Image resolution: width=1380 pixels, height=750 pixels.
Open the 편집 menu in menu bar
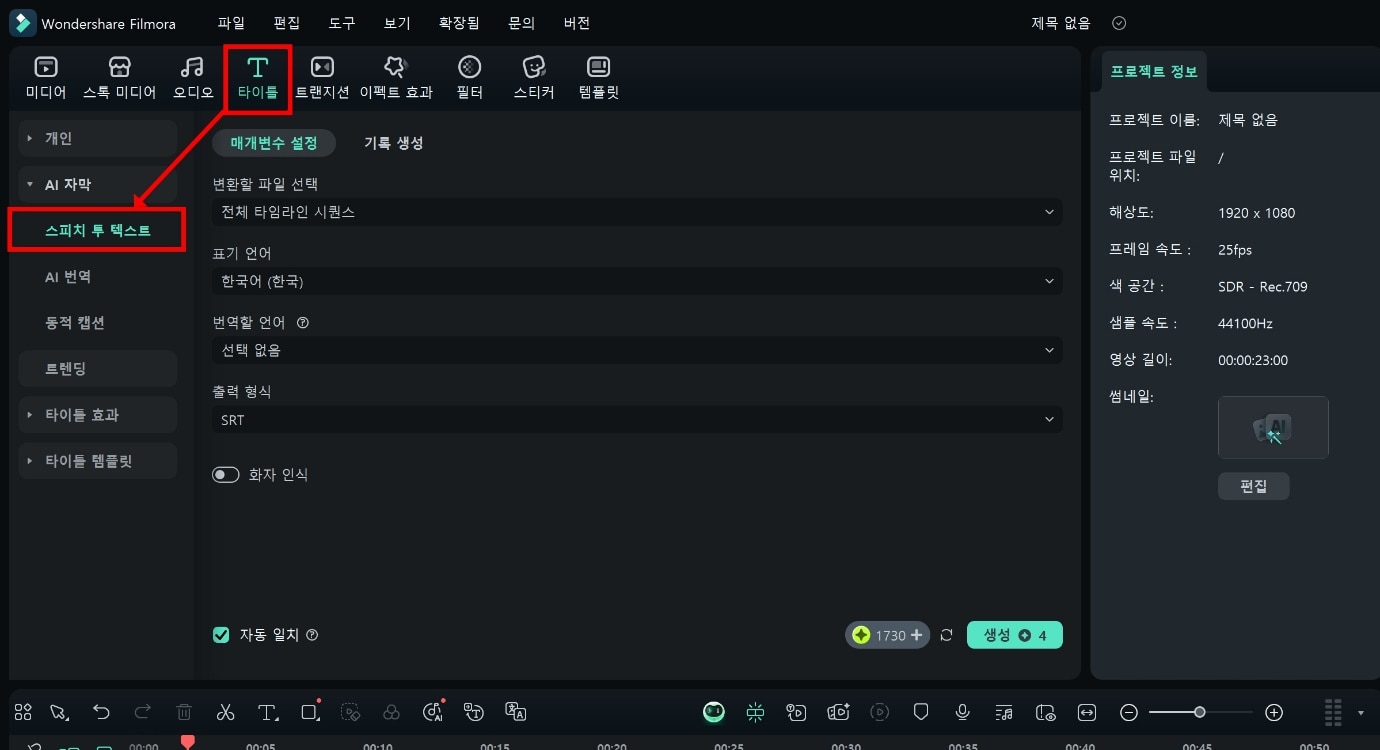coord(286,23)
